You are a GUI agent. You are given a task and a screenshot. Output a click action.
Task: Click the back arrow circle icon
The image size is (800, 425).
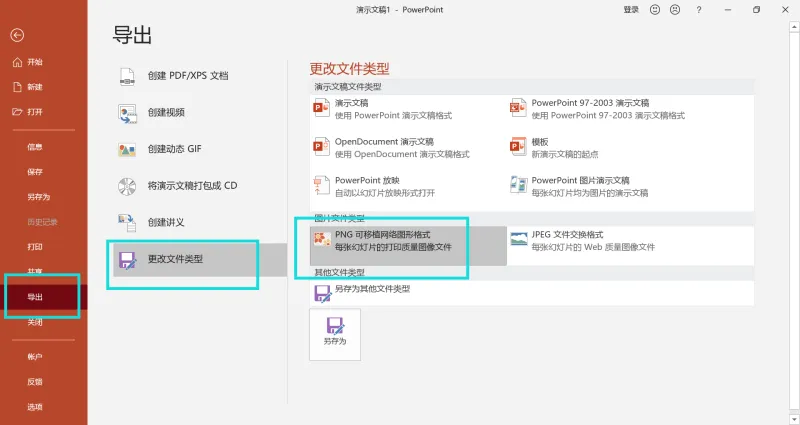click(17, 35)
